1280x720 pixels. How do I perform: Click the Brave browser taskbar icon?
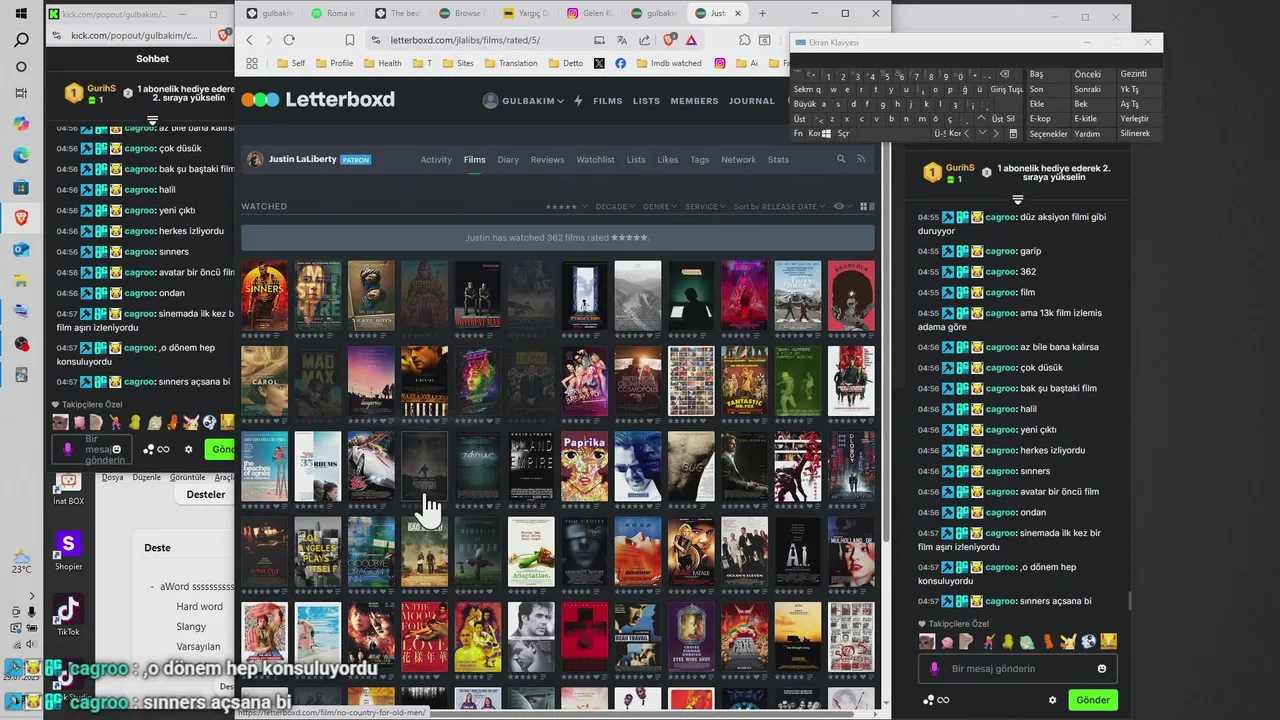pos(21,218)
